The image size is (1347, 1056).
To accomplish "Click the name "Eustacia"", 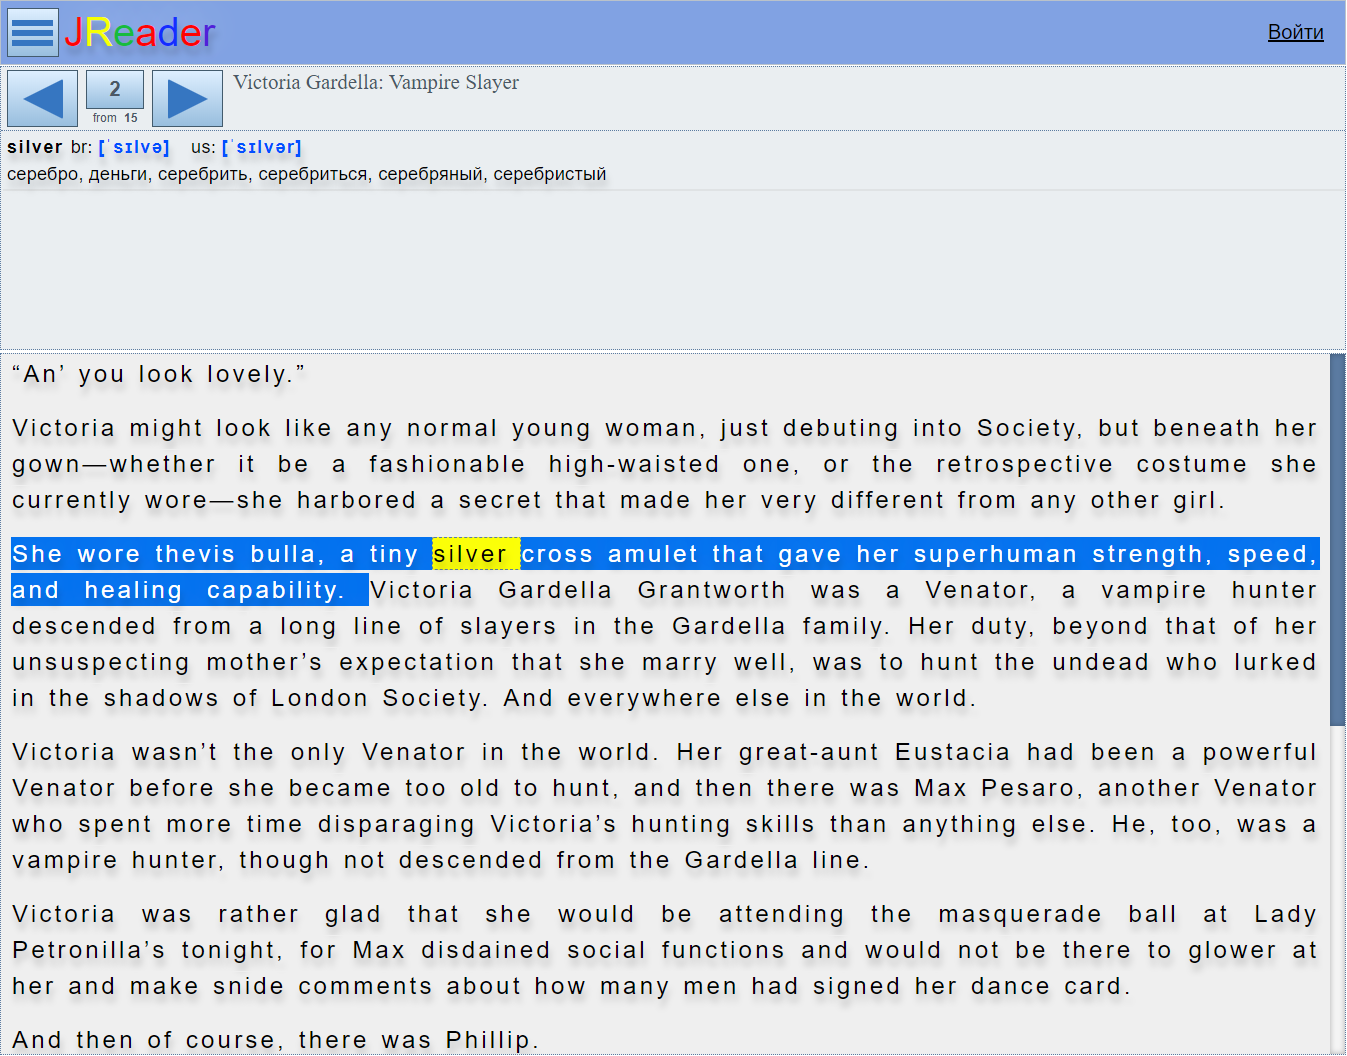I will click(954, 752).
